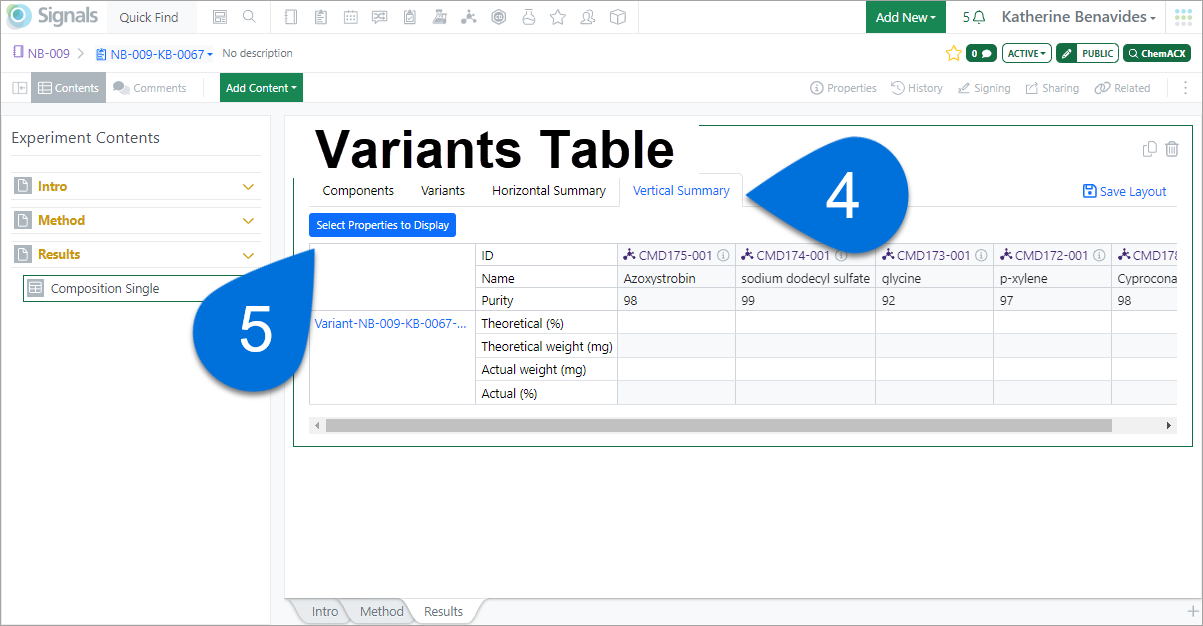Favorite the experiment with yellow star
The width and height of the screenshot is (1203, 626).
953,53
